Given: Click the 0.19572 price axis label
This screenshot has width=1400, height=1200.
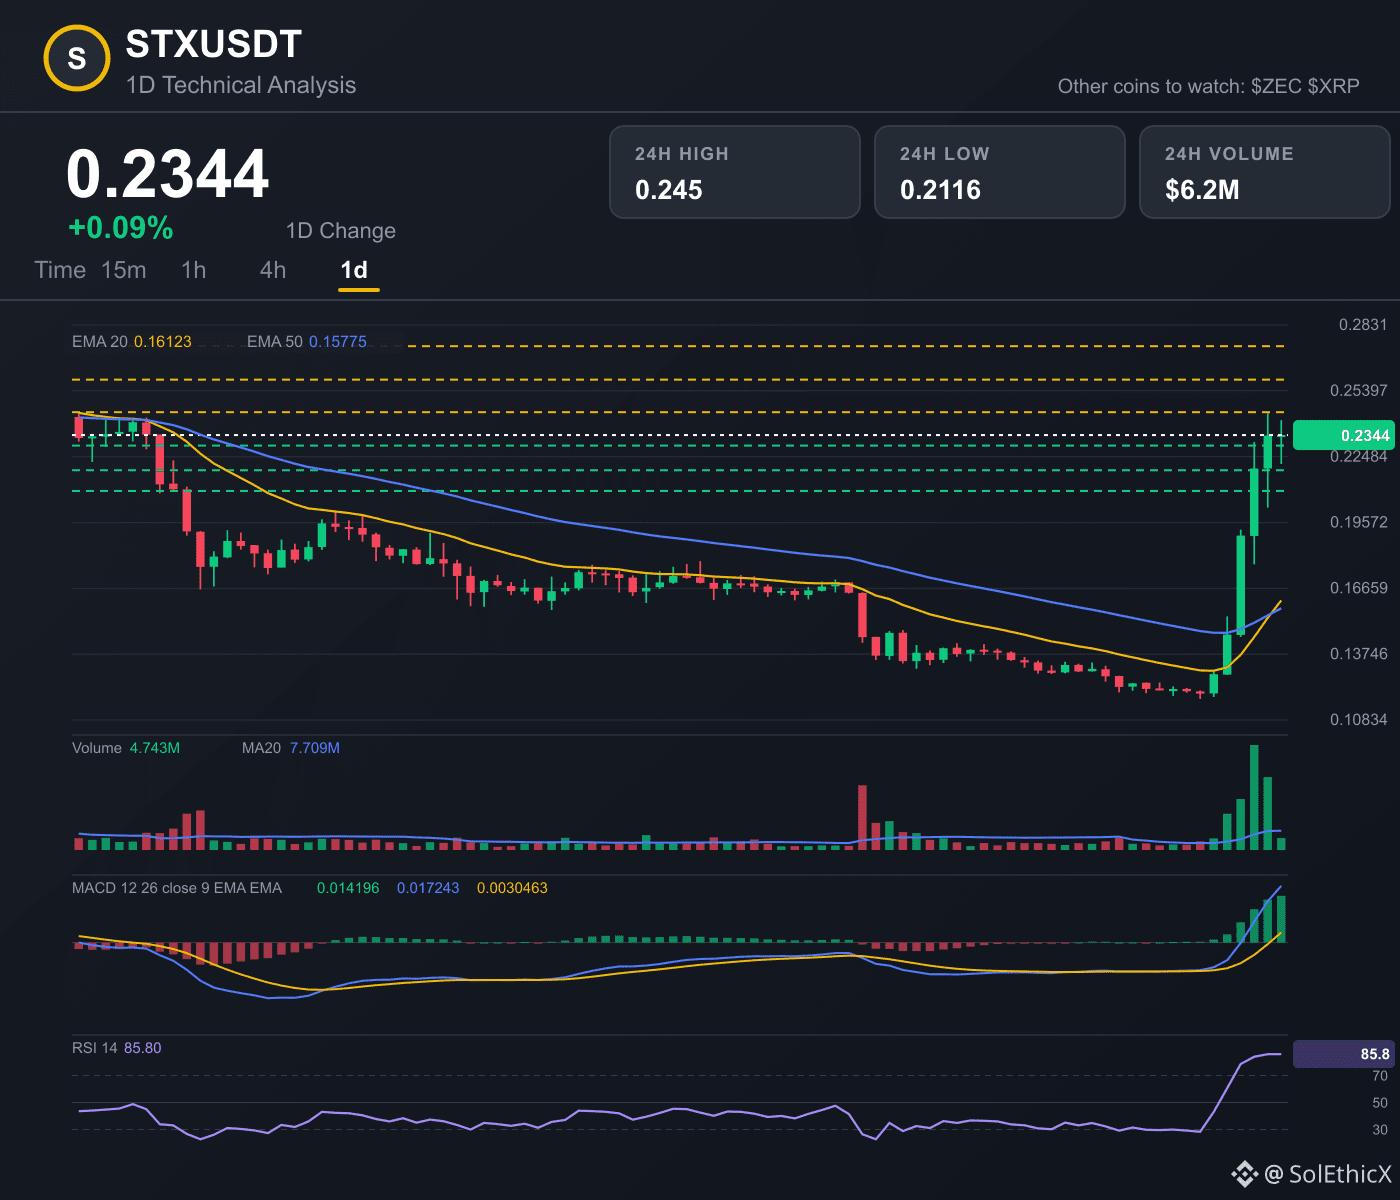Looking at the screenshot, I should click(x=1359, y=522).
